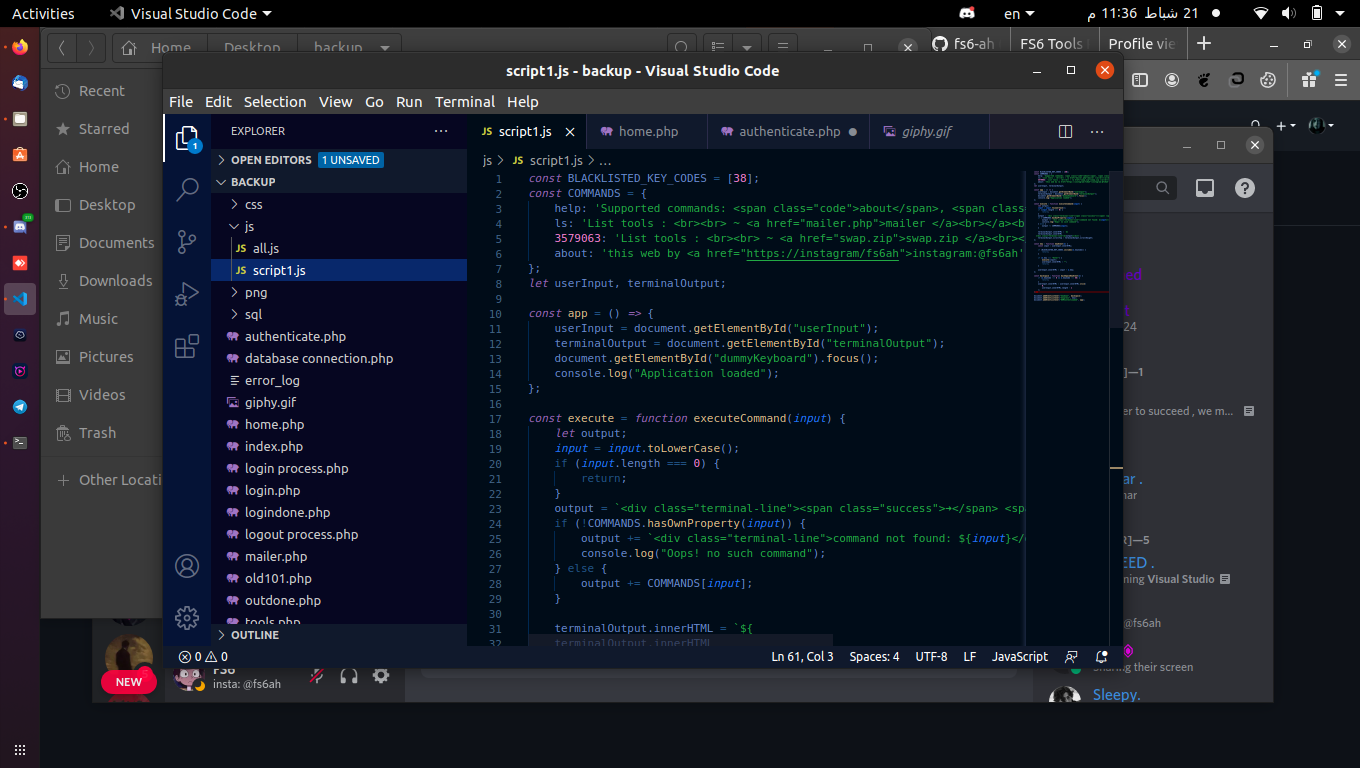Click the code minimap overview
This screenshot has width=1360, height=768.
[1071, 235]
